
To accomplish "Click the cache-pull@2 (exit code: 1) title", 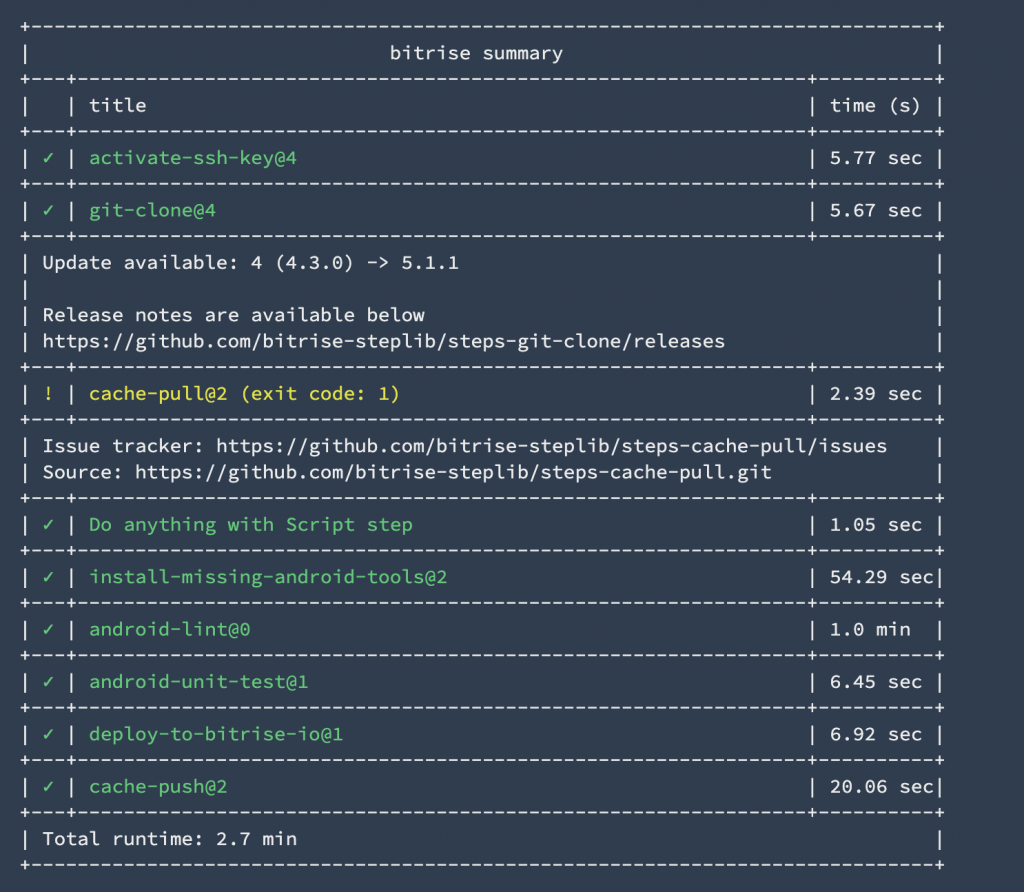I will point(244,394).
